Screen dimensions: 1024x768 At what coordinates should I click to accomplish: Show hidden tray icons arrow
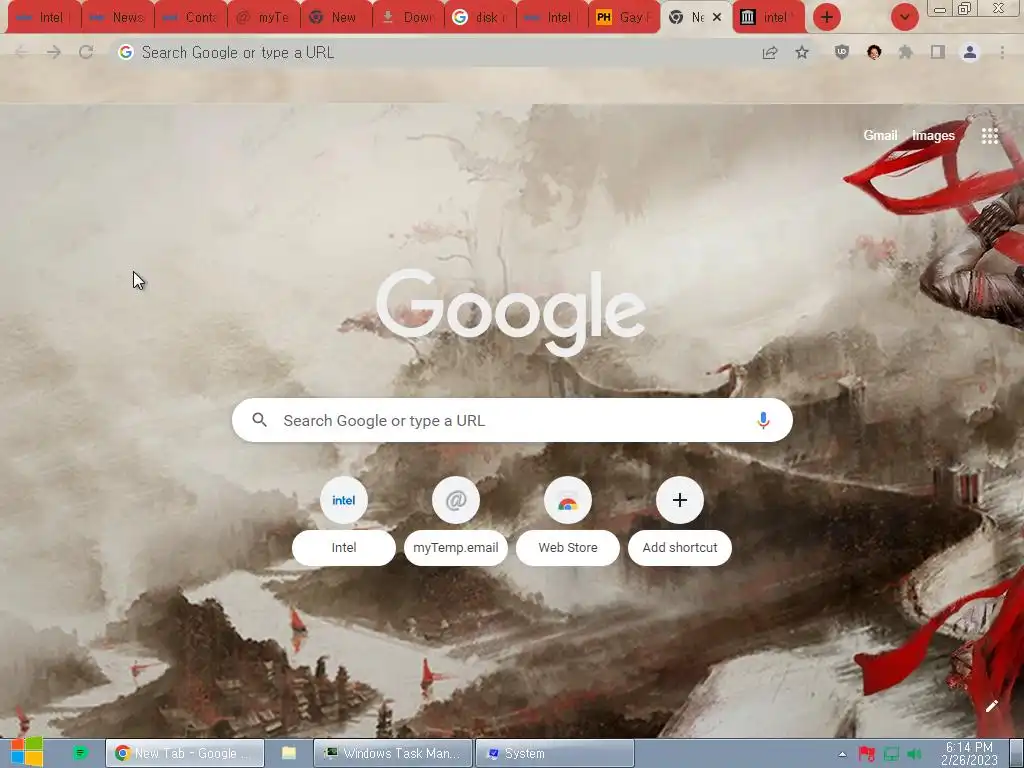click(842, 754)
